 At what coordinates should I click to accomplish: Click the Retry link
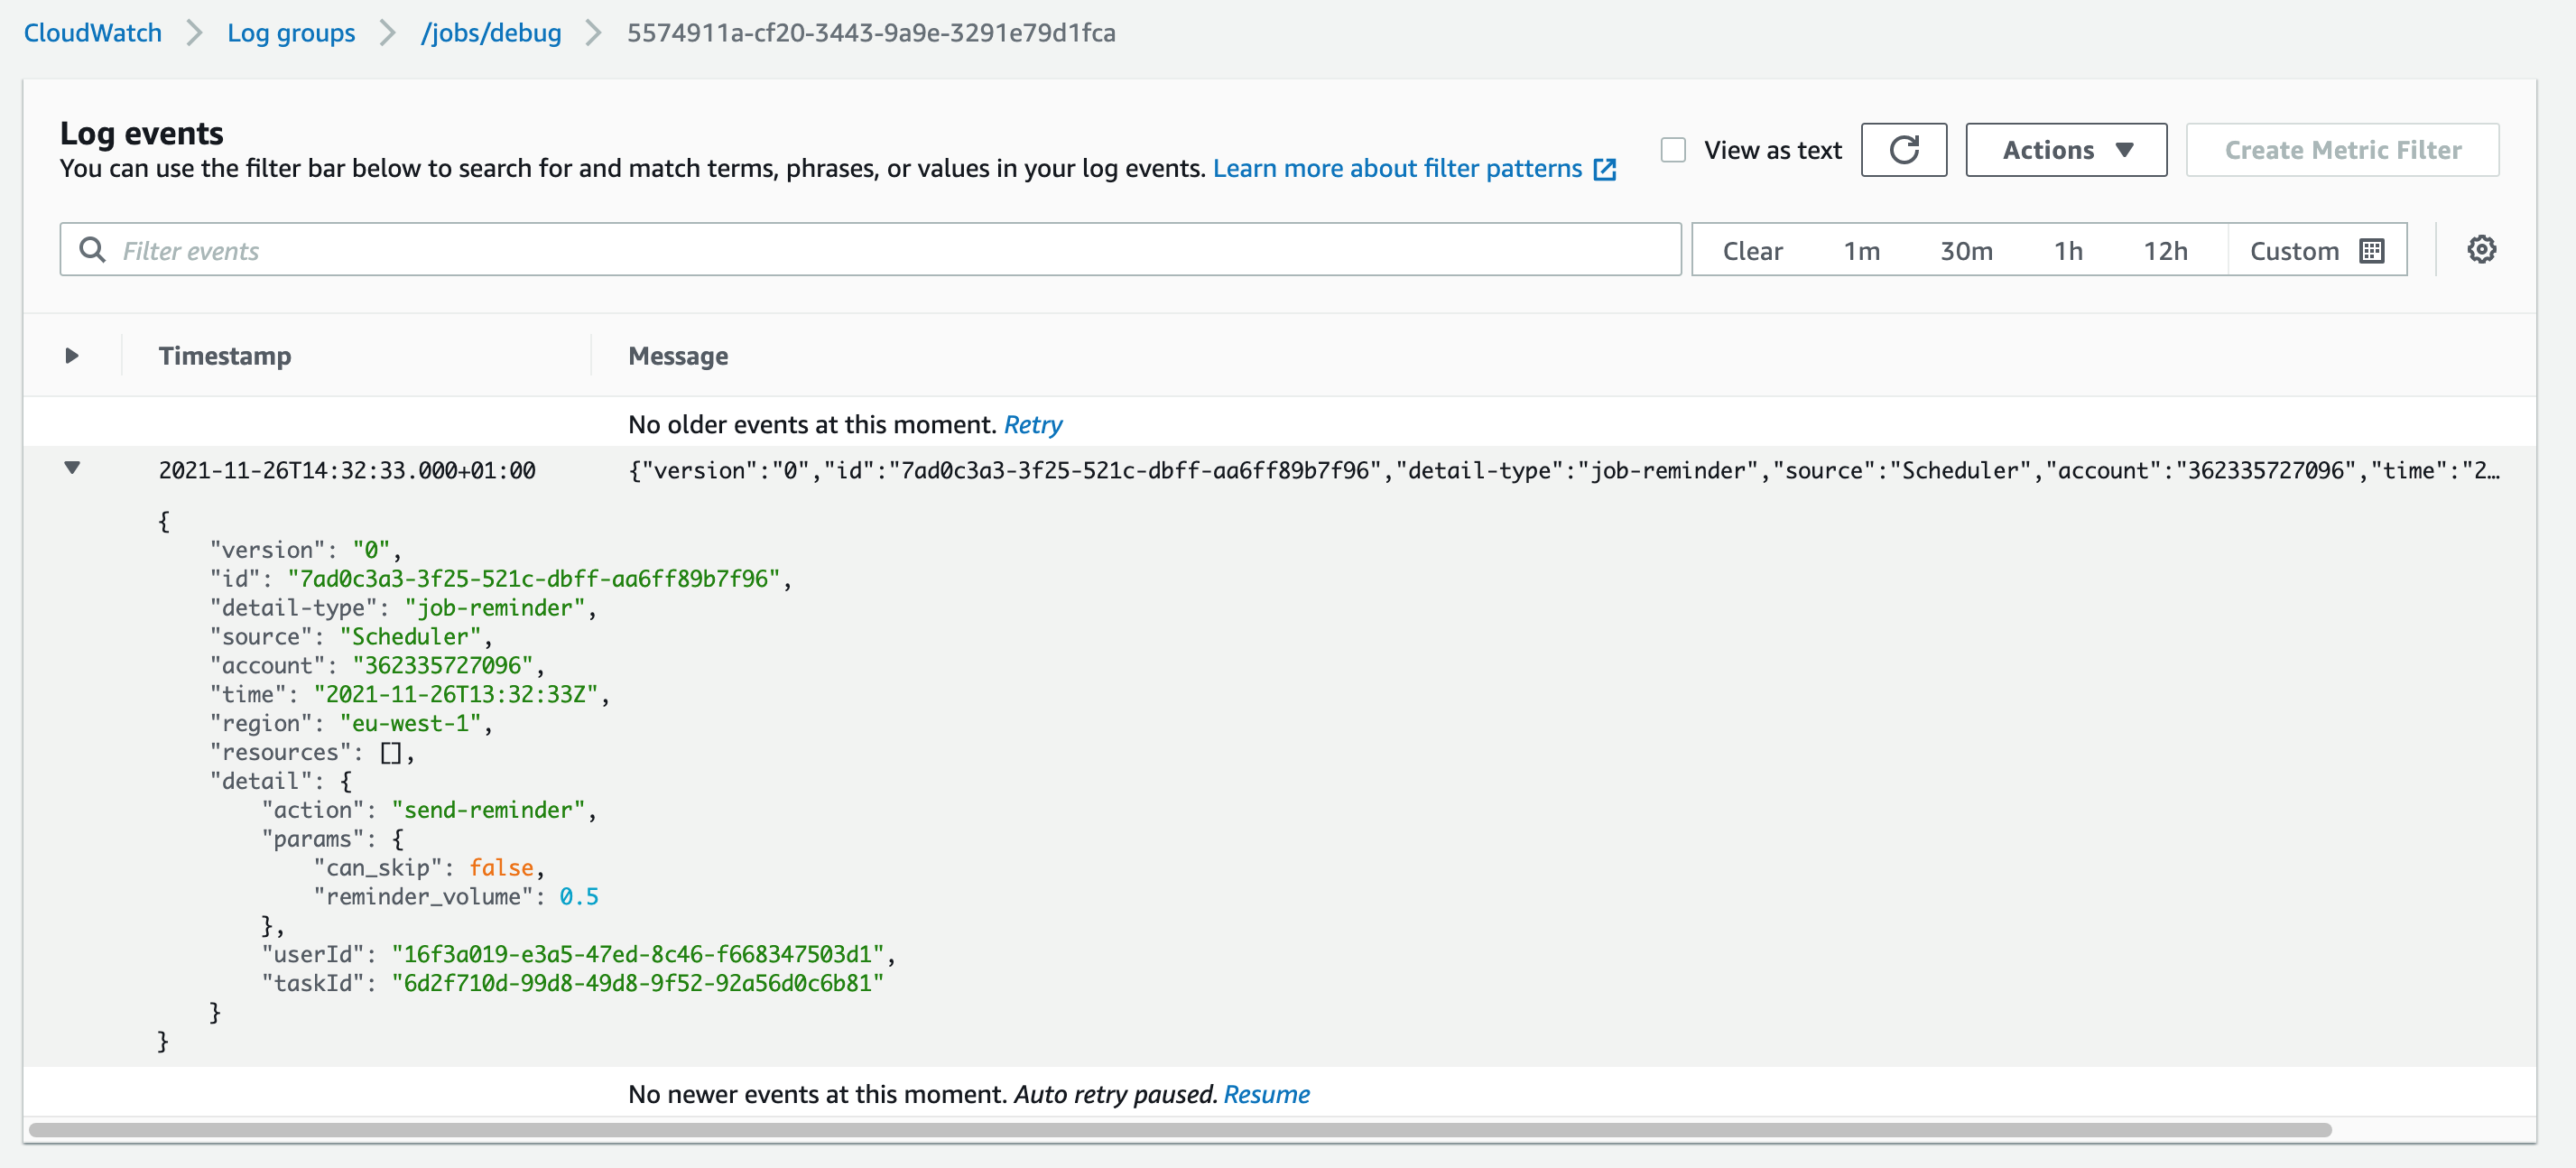pos(1034,424)
